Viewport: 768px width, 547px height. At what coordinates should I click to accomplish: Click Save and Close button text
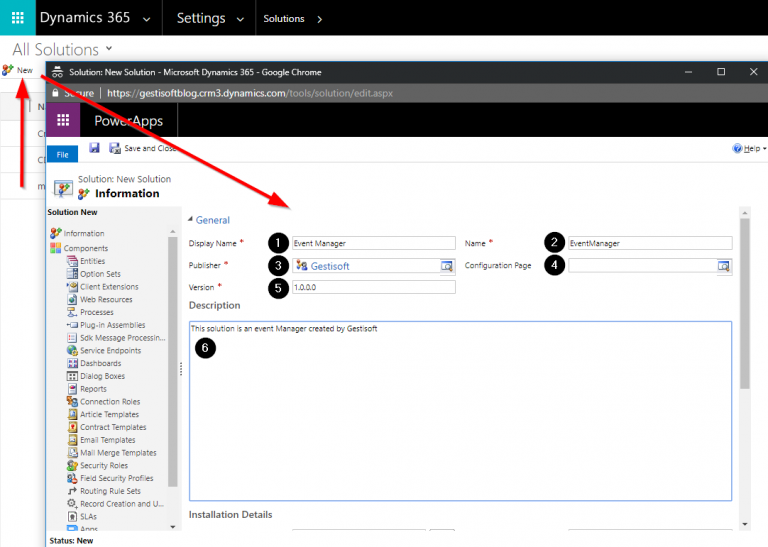[x=150, y=148]
